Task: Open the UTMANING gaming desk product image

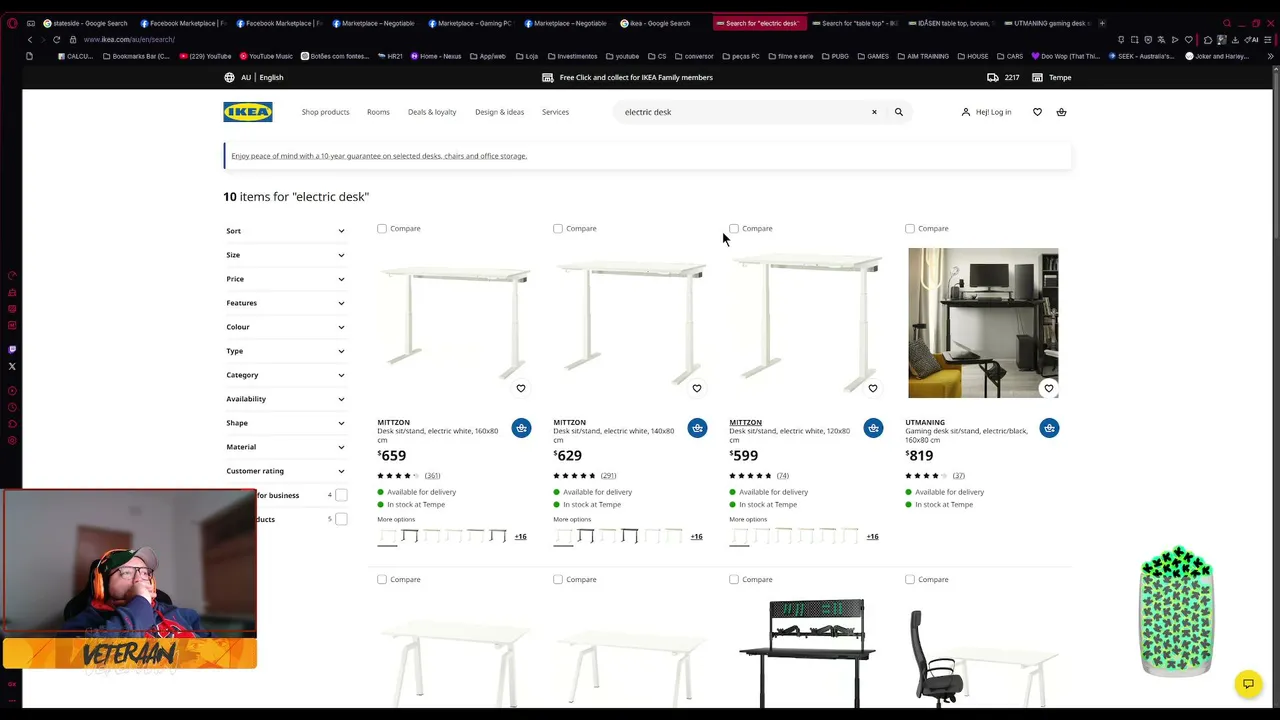Action: [x=983, y=323]
